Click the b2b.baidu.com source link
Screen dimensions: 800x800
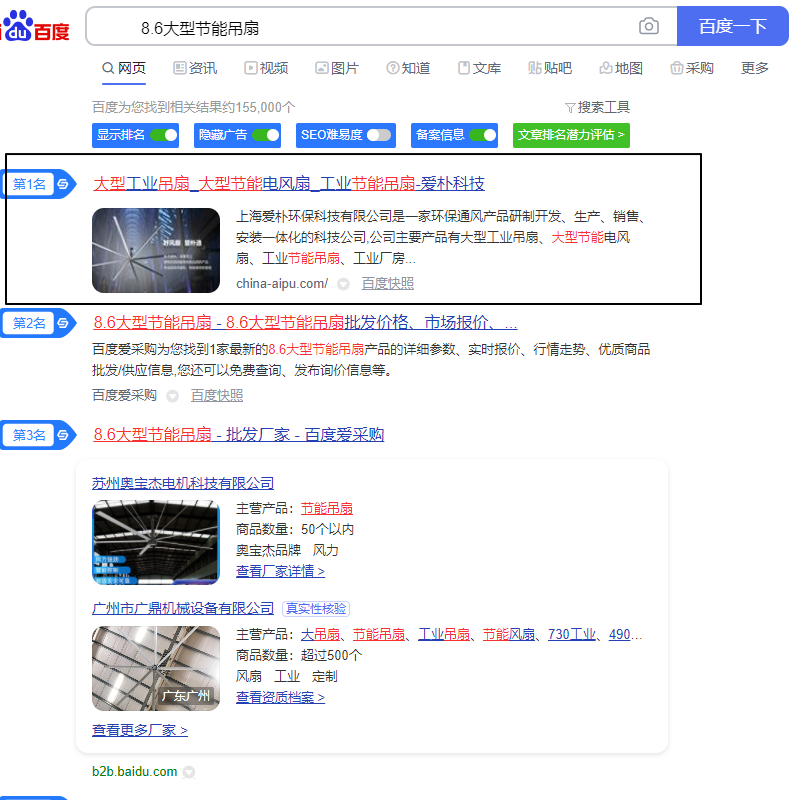tap(135, 771)
